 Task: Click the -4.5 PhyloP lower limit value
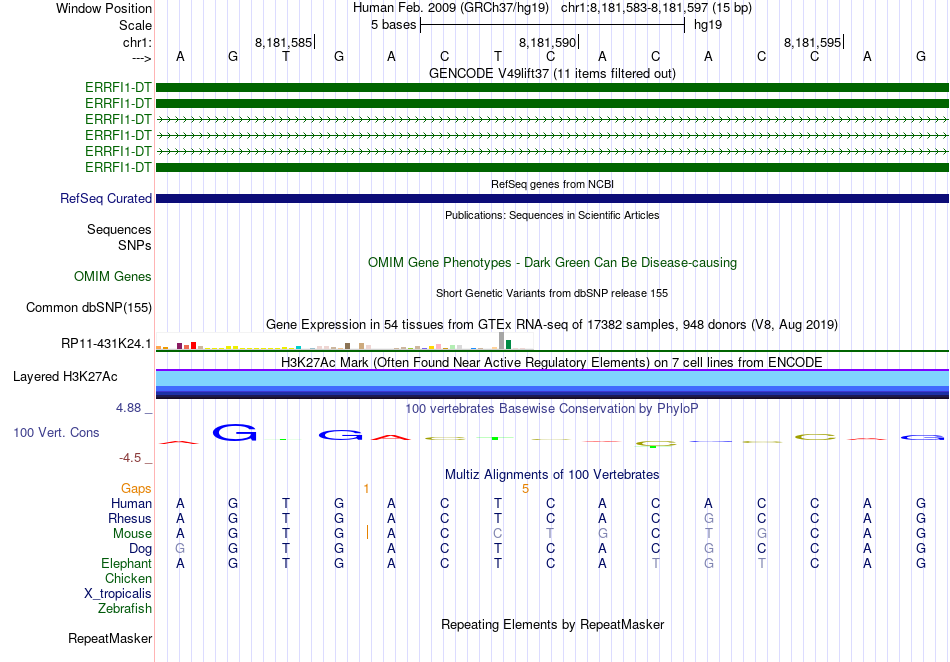130,458
